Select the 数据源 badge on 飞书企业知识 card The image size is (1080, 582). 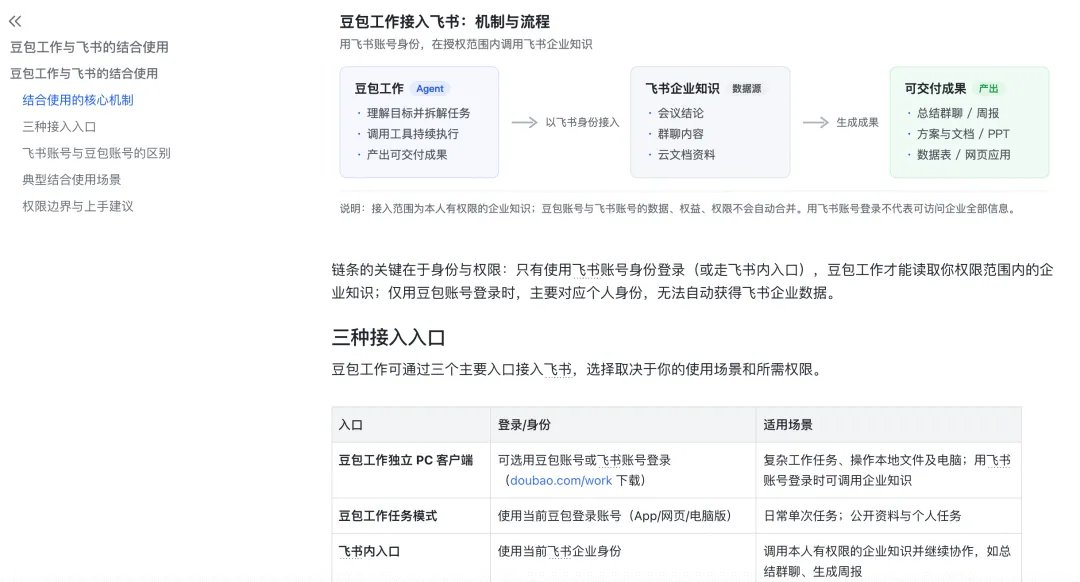(747, 89)
